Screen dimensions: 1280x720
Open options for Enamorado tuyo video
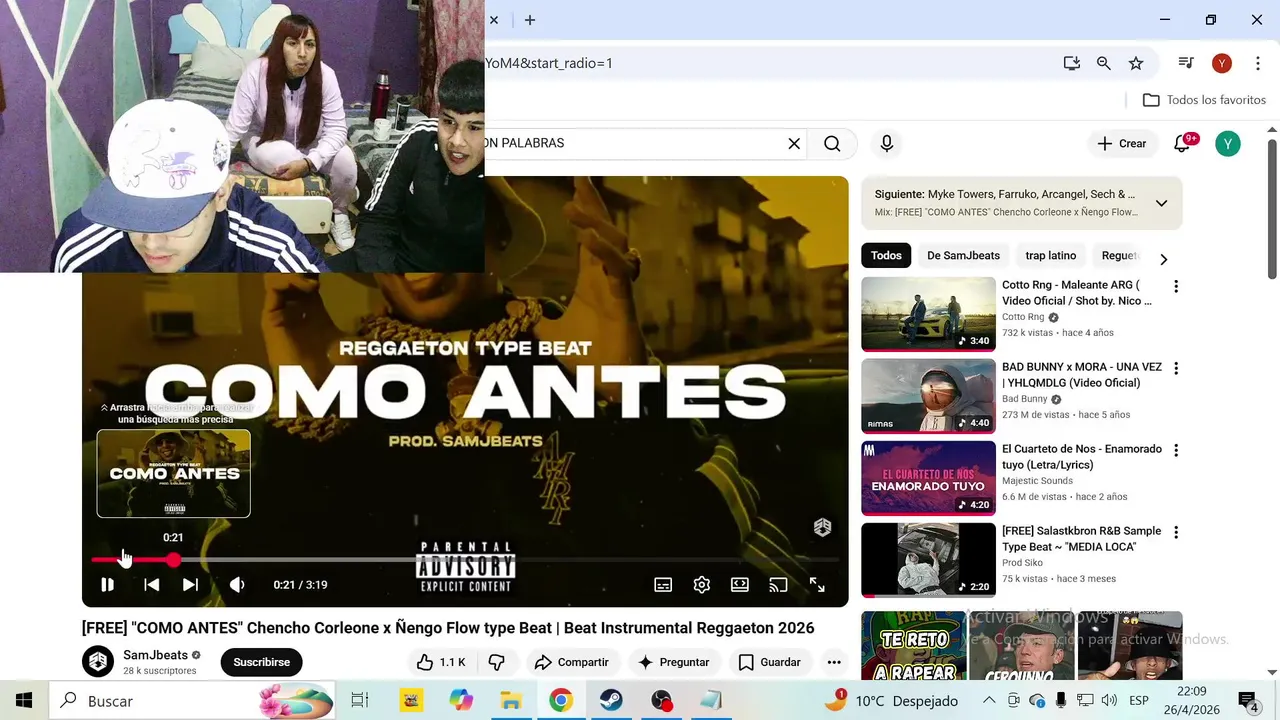click(x=1176, y=450)
